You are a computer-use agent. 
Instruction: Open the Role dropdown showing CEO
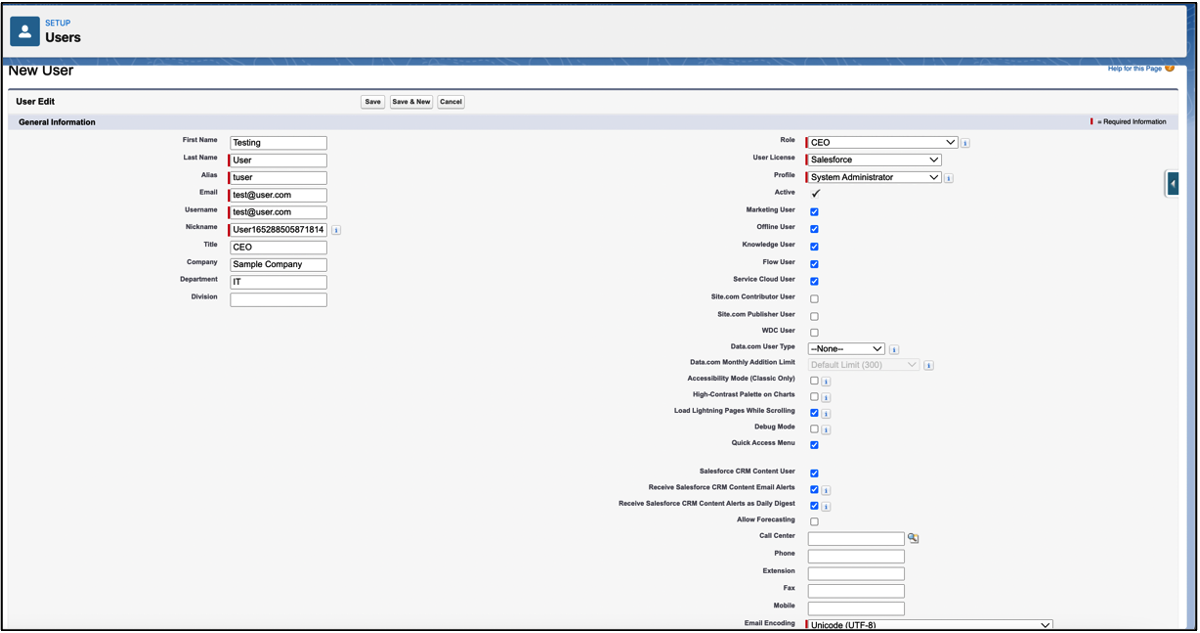click(x=882, y=143)
